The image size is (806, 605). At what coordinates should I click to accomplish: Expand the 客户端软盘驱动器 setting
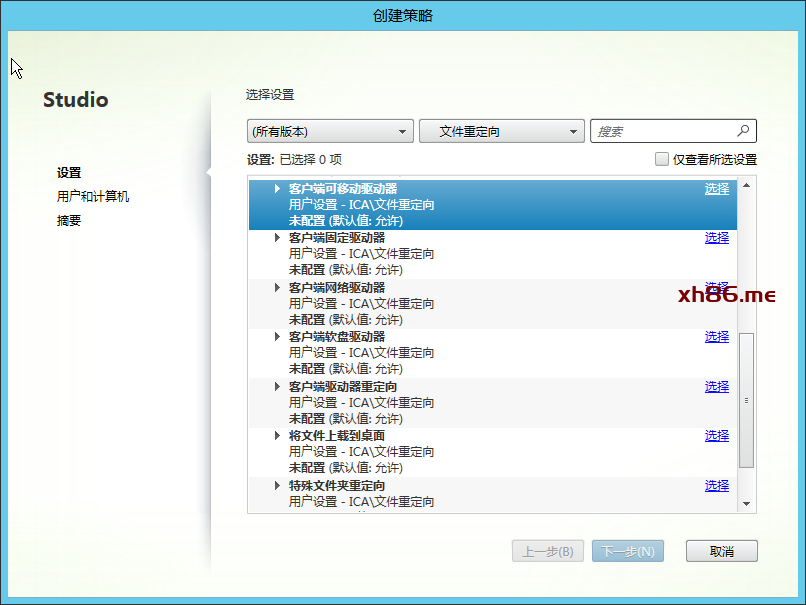(278, 337)
